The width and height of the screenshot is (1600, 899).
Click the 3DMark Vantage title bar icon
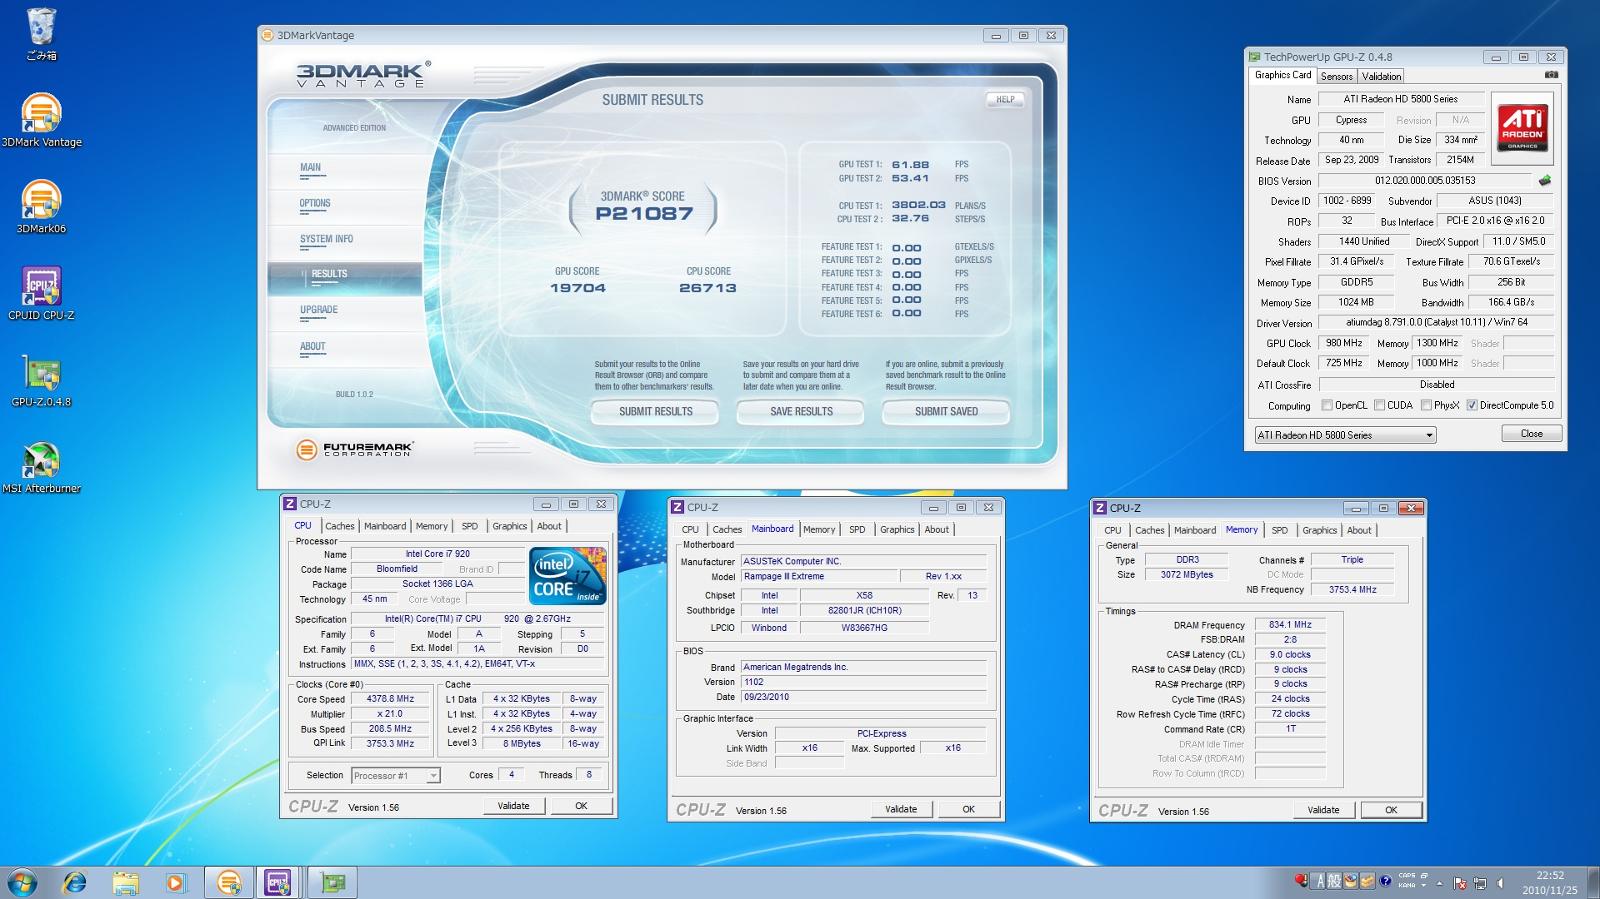[x=267, y=35]
